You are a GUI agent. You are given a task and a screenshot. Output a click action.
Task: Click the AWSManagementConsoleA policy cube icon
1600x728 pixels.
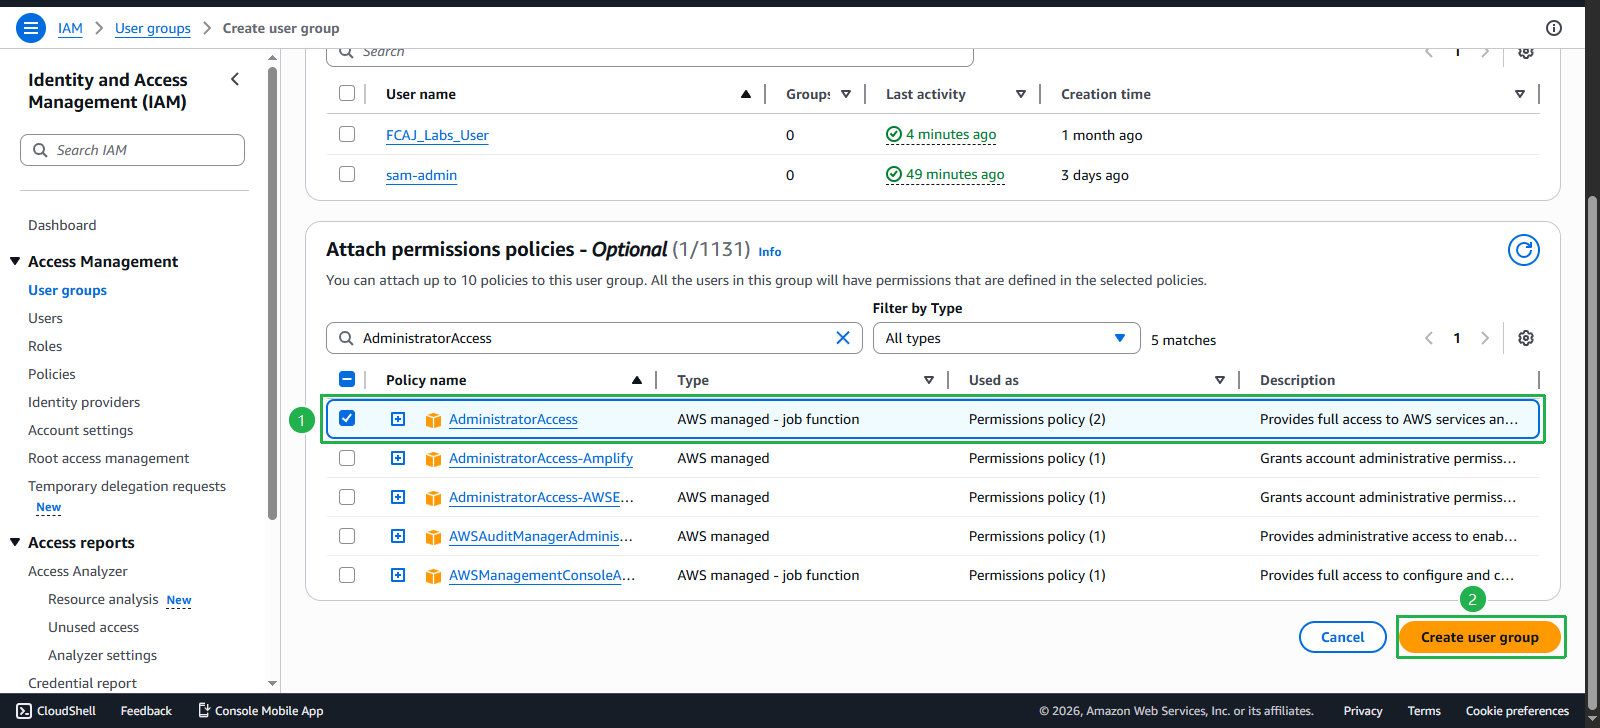point(433,576)
